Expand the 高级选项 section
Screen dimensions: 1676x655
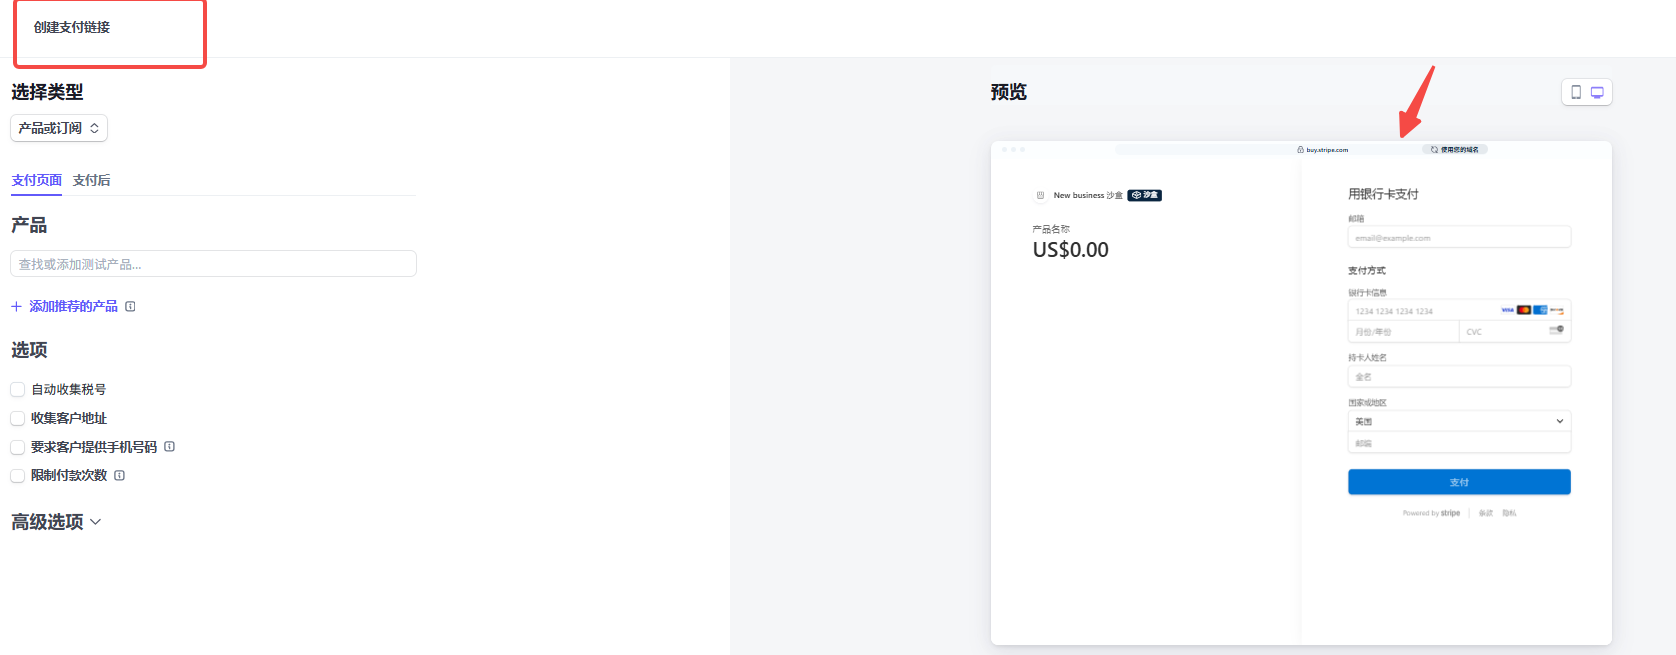click(x=55, y=521)
